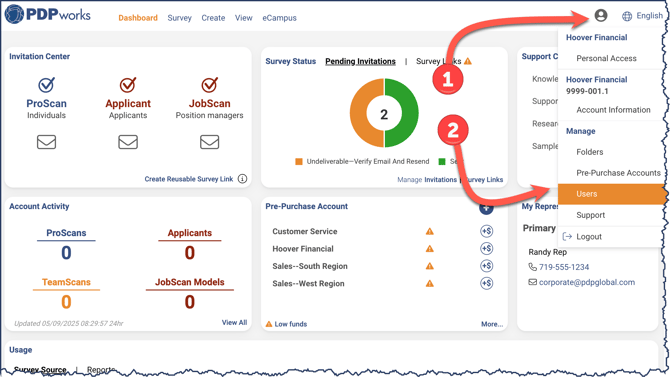
Task: Click green donut chart segment
Action: click(x=410, y=113)
